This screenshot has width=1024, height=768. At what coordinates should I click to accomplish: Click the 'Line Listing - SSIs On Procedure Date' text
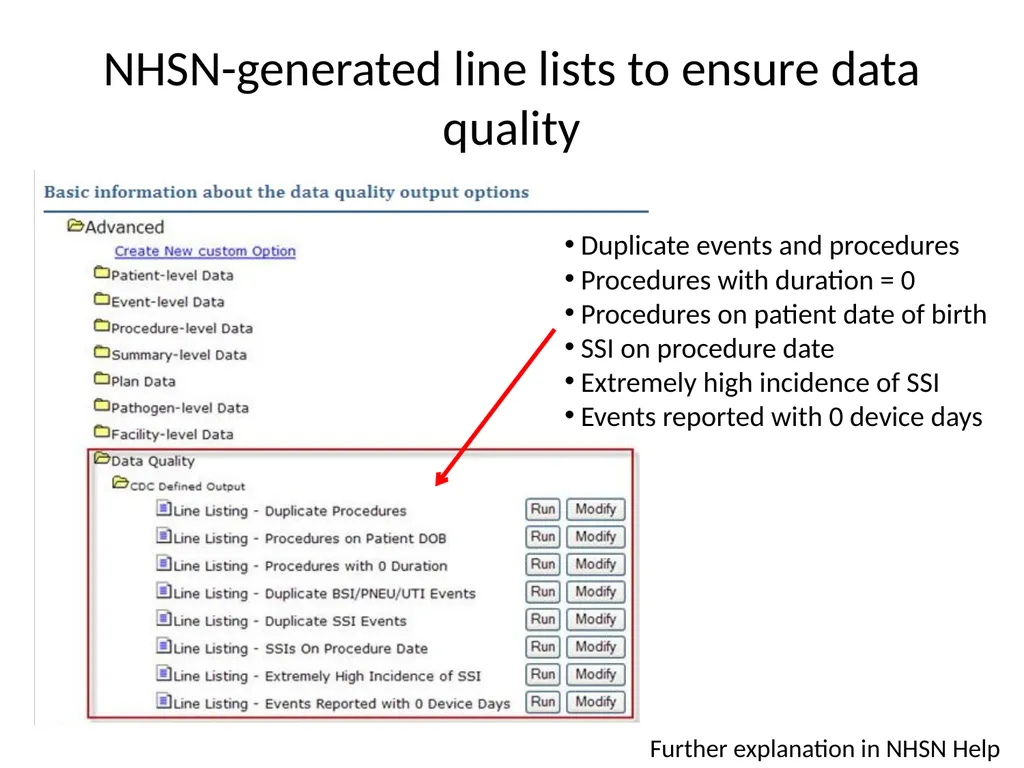tap(300, 648)
